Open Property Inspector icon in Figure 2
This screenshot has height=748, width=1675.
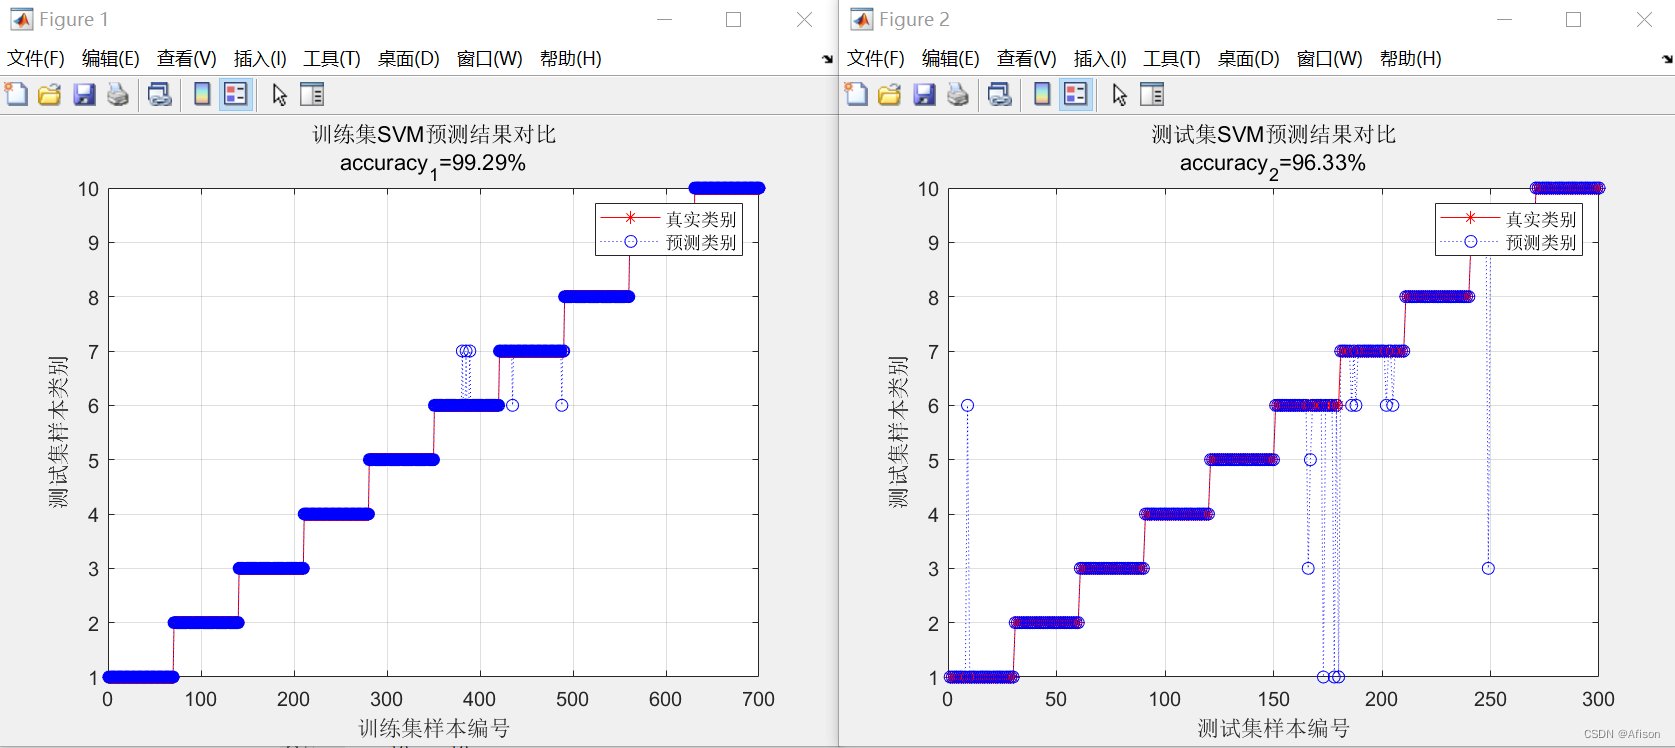[x=1152, y=95]
